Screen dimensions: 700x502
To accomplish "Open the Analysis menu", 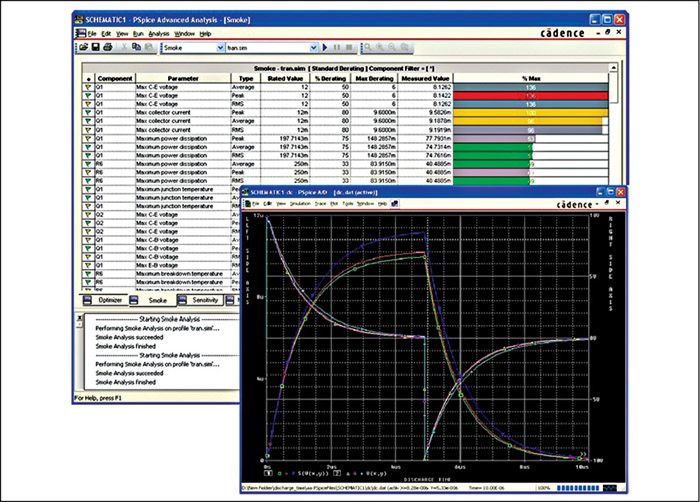I will click(x=158, y=34).
